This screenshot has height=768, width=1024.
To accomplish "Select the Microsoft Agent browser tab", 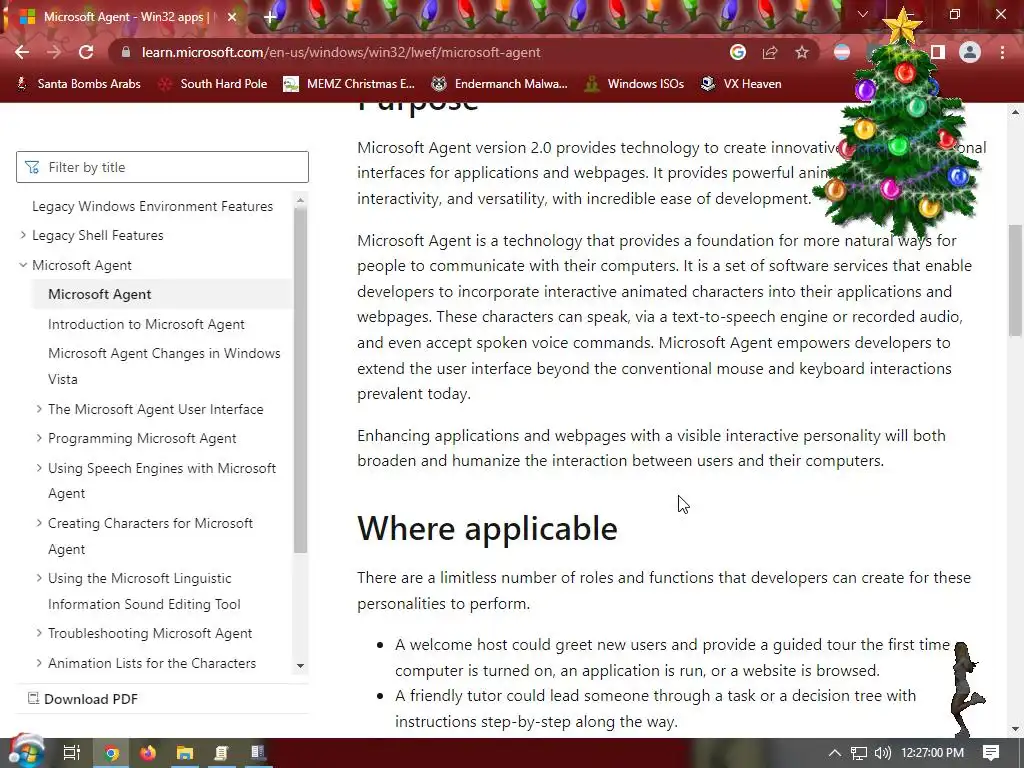I will [125, 17].
